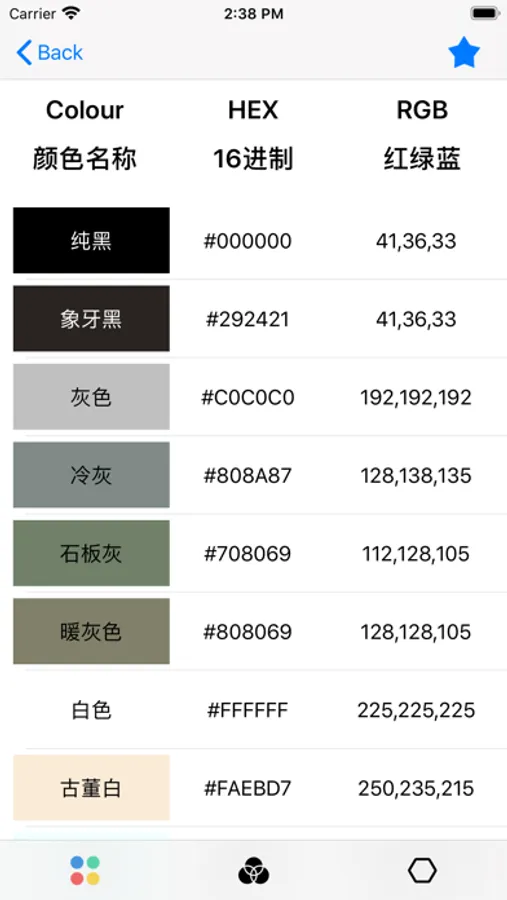Open the hexagon tab icon
507x900 pixels.
[422, 871]
